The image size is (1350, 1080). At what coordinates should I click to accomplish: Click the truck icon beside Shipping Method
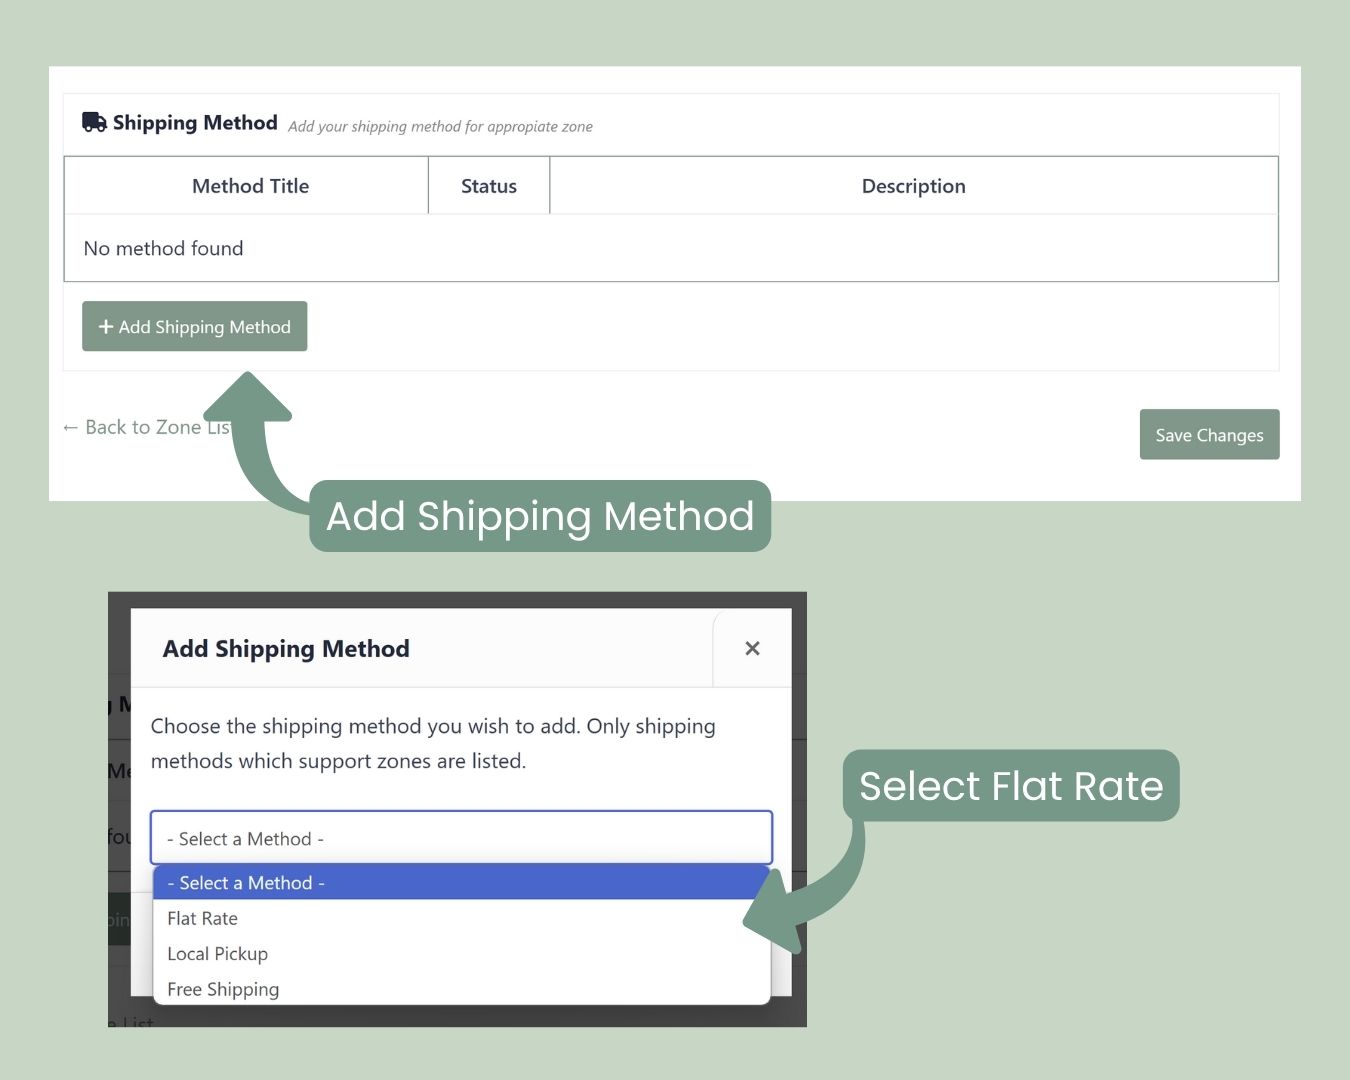pos(94,122)
